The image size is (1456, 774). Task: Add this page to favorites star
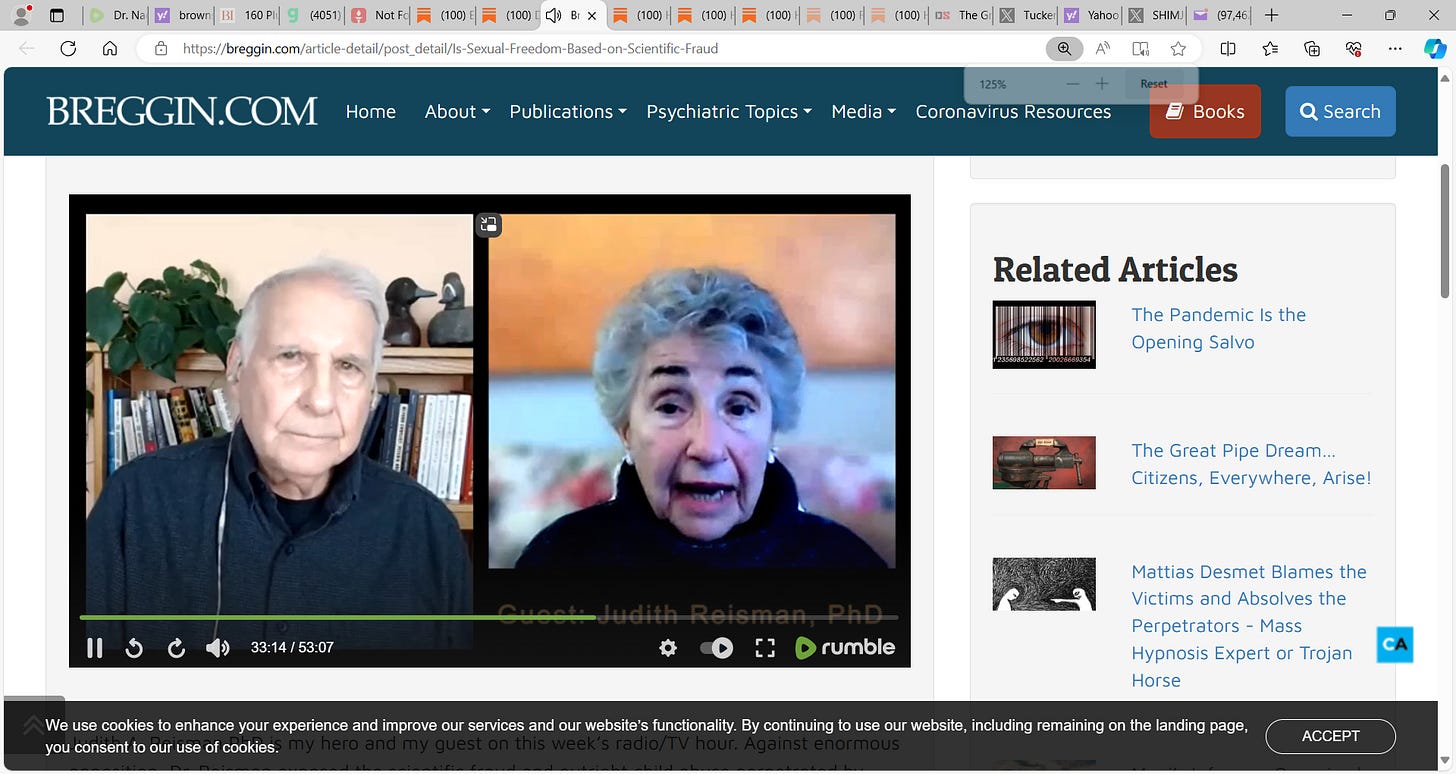[x=1178, y=48]
